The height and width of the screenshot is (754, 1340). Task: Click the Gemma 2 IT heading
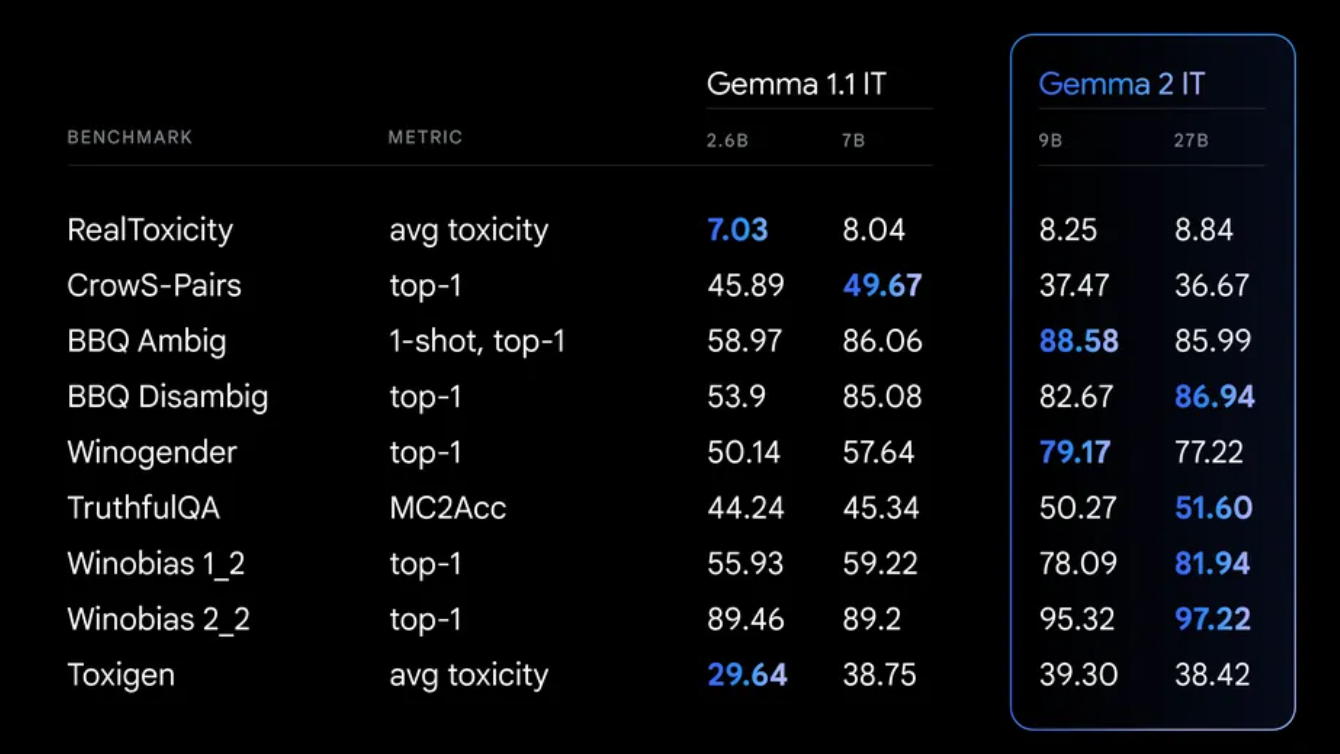(x=1121, y=84)
